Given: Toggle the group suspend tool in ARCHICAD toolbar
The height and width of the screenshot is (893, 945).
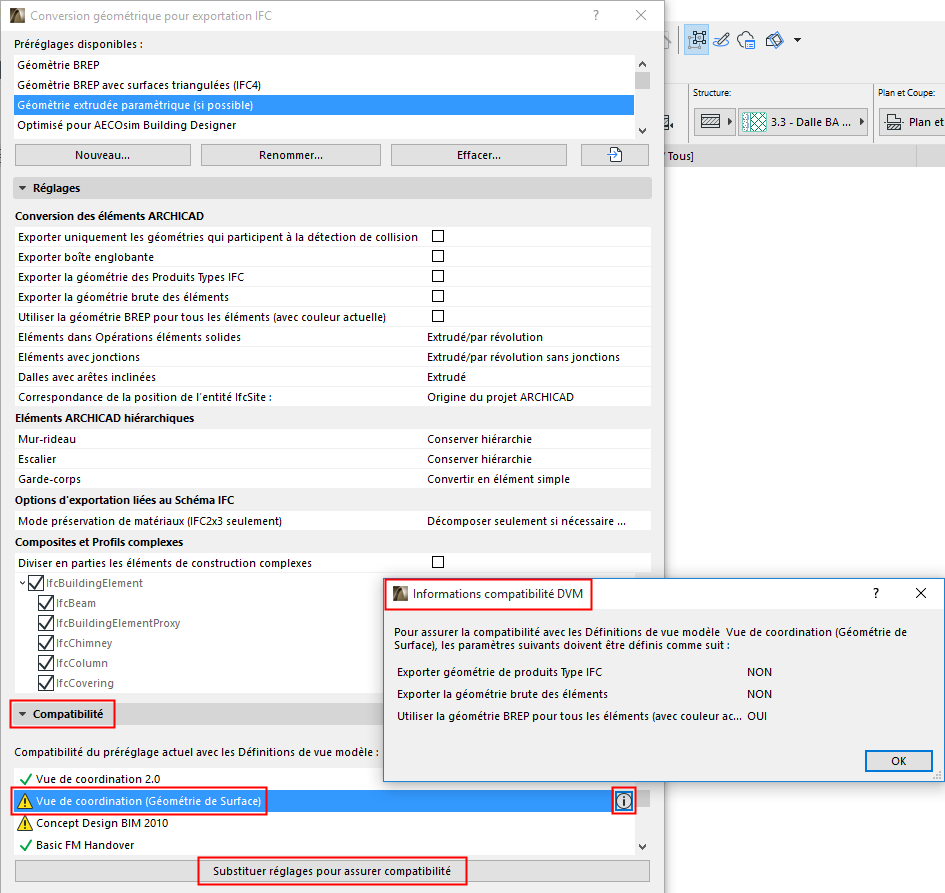Looking at the screenshot, I should (x=697, y=40).
